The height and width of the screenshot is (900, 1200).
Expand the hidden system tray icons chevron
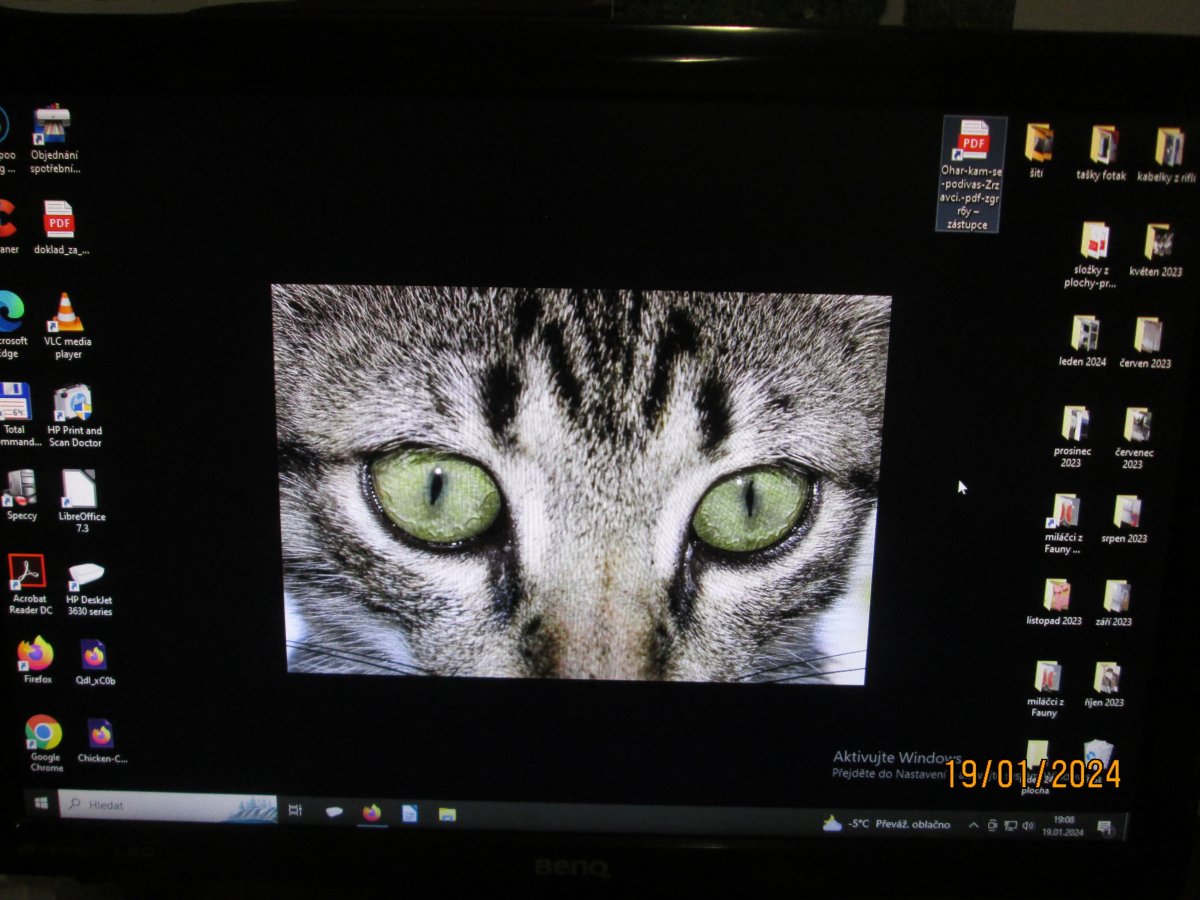[973, 825]
